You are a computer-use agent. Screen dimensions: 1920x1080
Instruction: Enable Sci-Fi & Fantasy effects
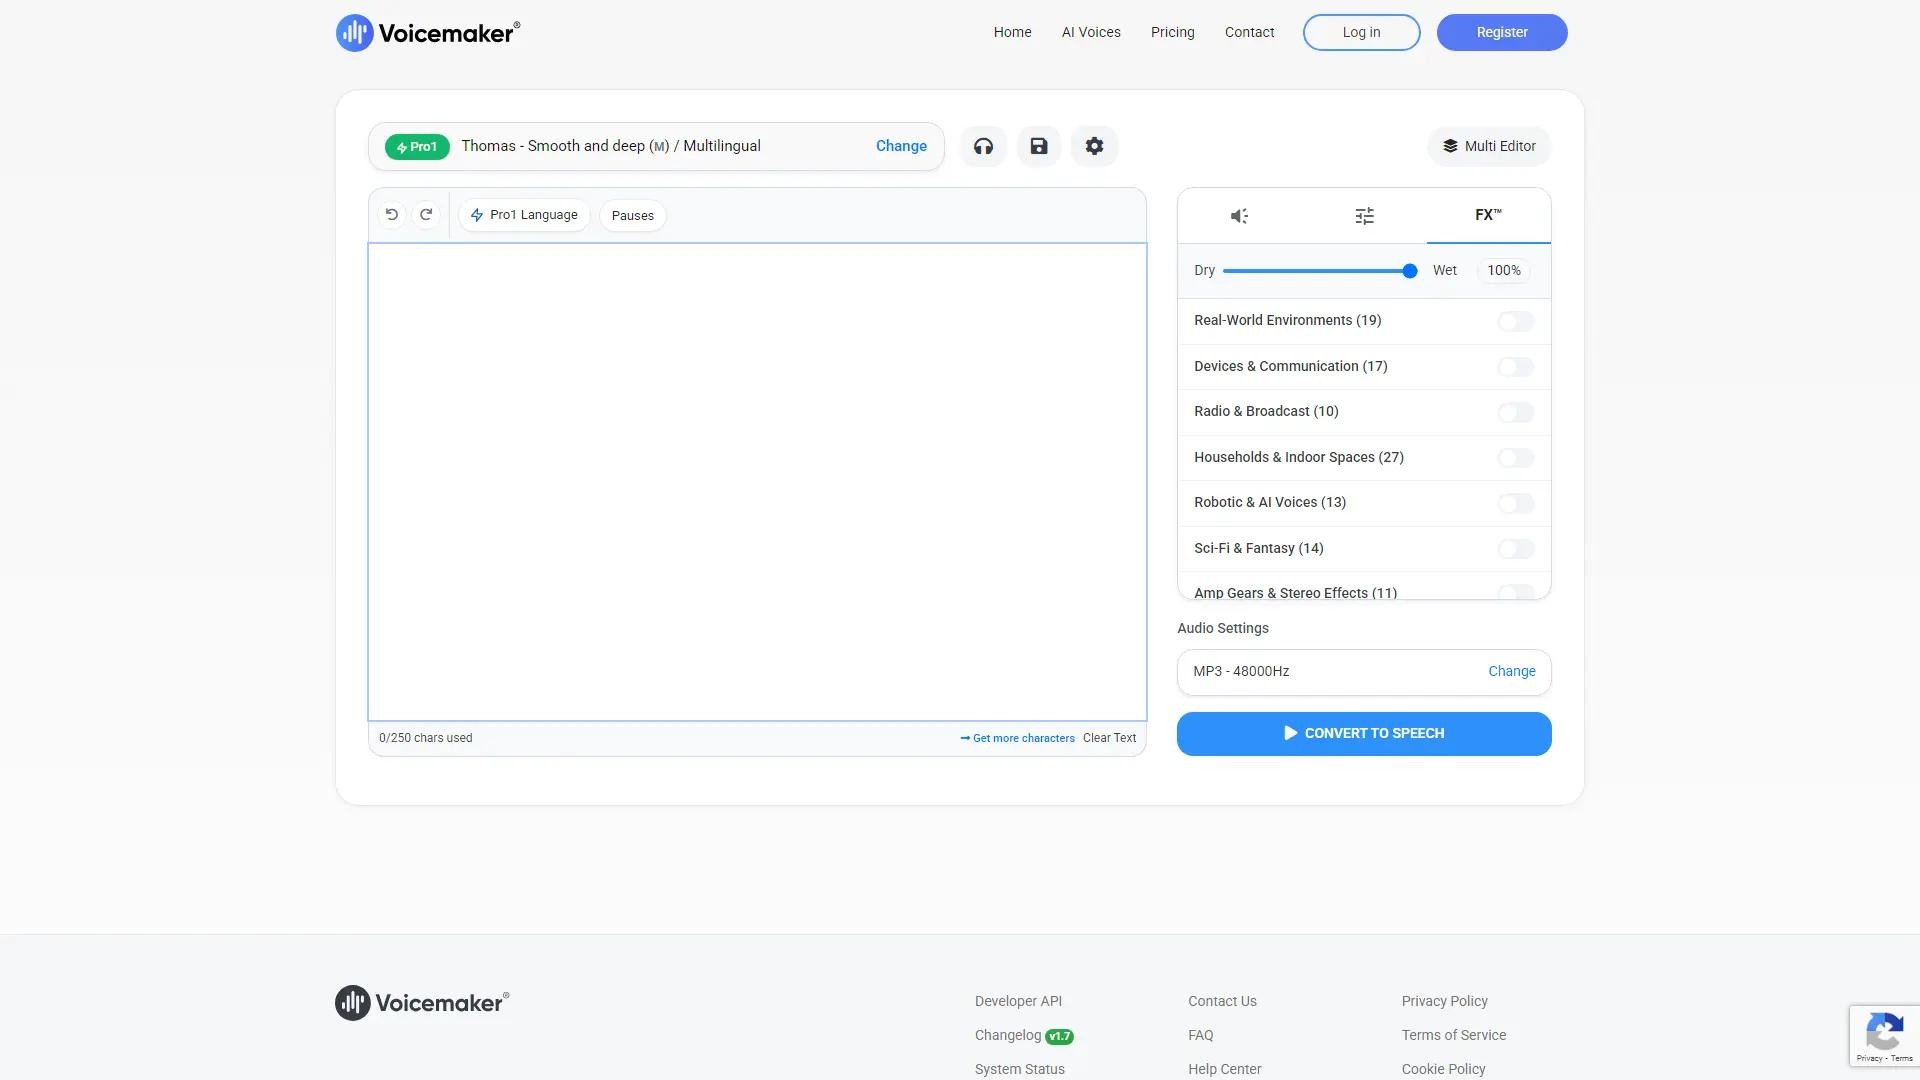[1515, 548]
